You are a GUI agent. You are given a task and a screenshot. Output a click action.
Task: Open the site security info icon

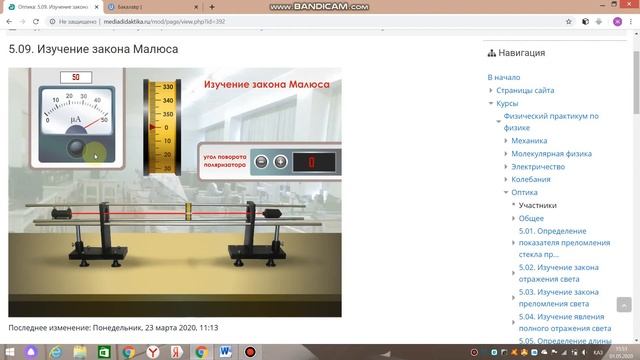click(52, 22)
